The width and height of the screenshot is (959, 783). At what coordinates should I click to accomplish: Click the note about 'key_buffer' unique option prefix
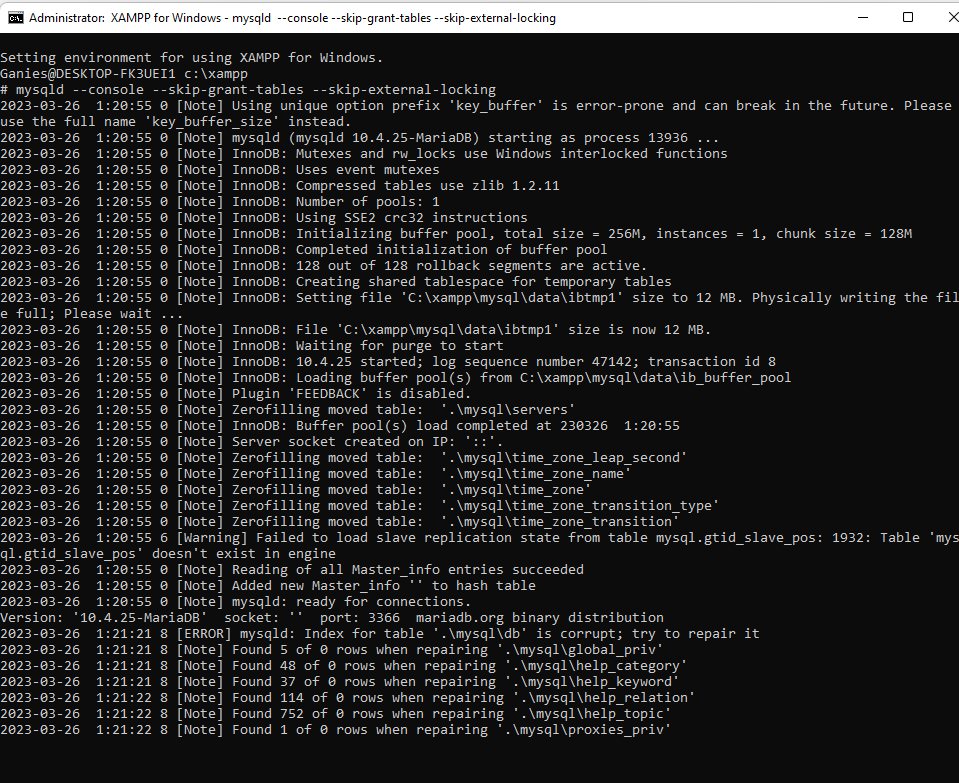pos(476,113)
